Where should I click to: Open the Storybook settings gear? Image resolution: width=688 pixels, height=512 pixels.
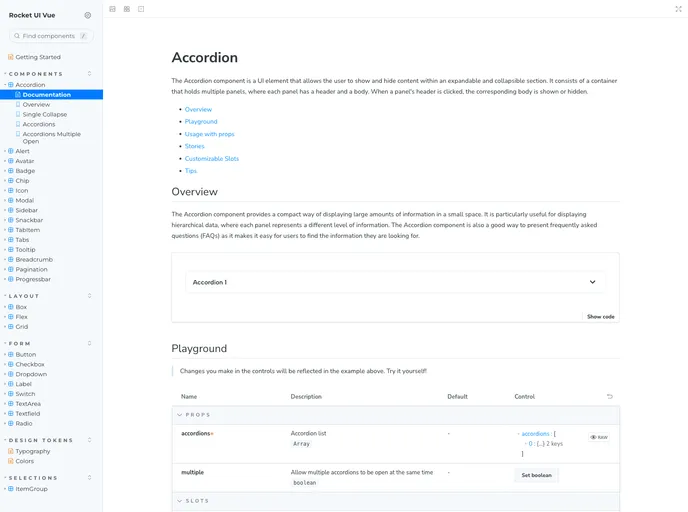tap(88, 15)
